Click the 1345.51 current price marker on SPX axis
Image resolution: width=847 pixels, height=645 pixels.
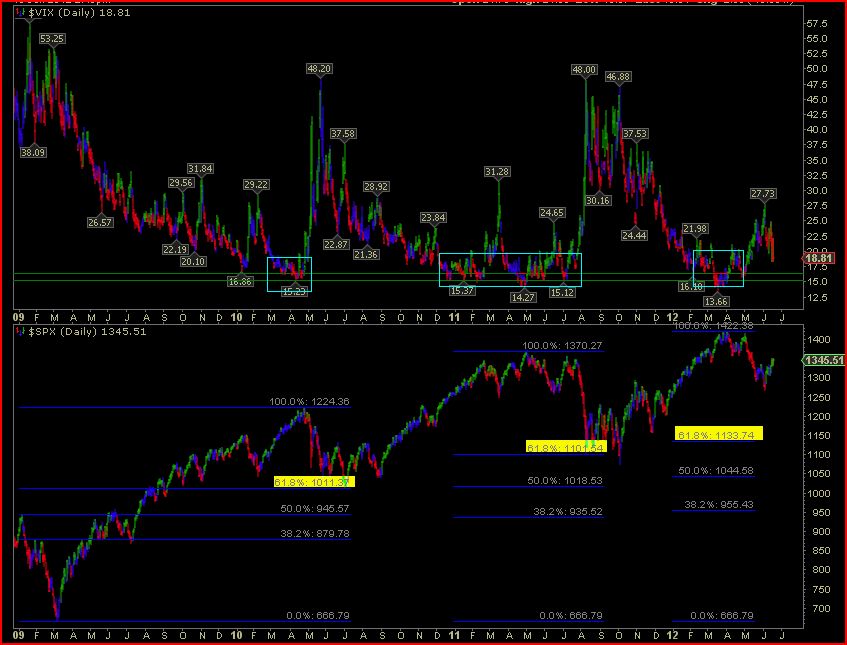coord(824,360)
